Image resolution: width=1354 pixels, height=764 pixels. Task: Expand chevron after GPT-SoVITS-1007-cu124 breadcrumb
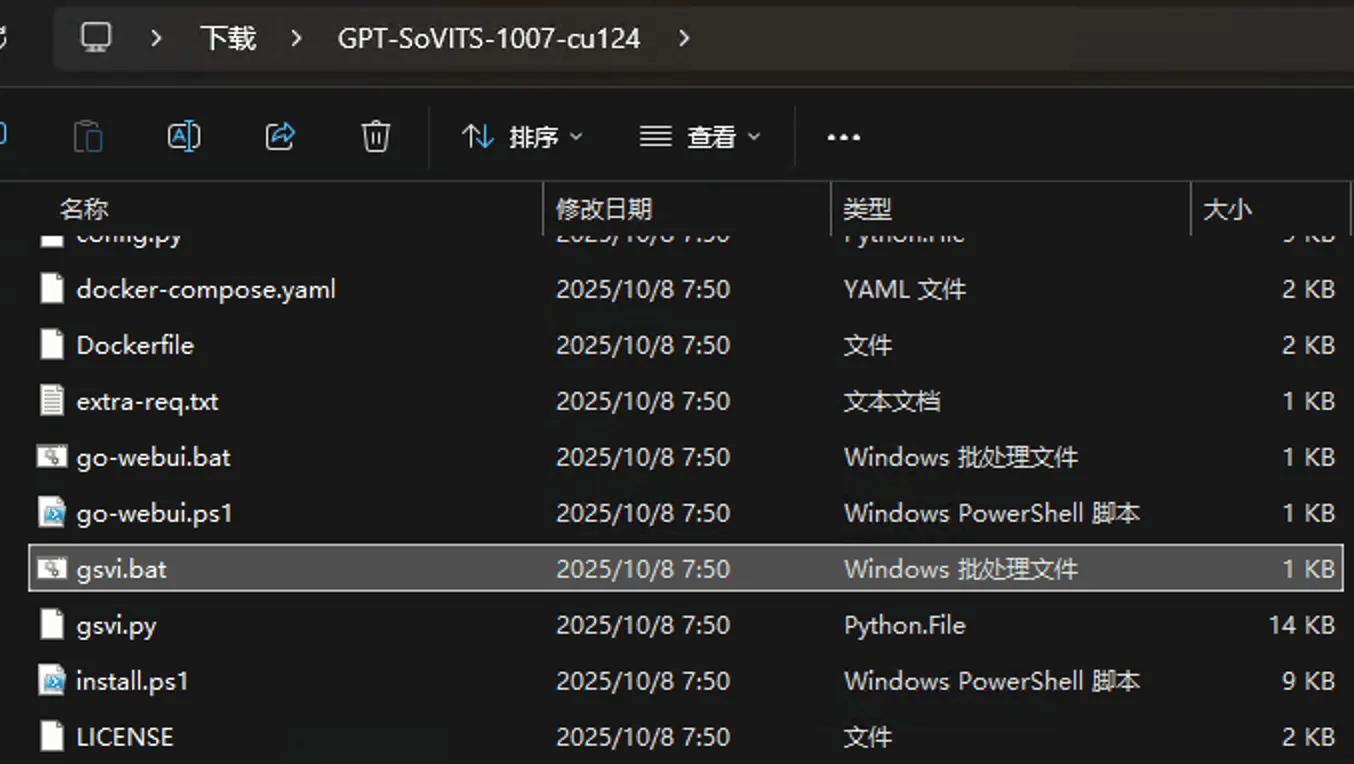683,38
